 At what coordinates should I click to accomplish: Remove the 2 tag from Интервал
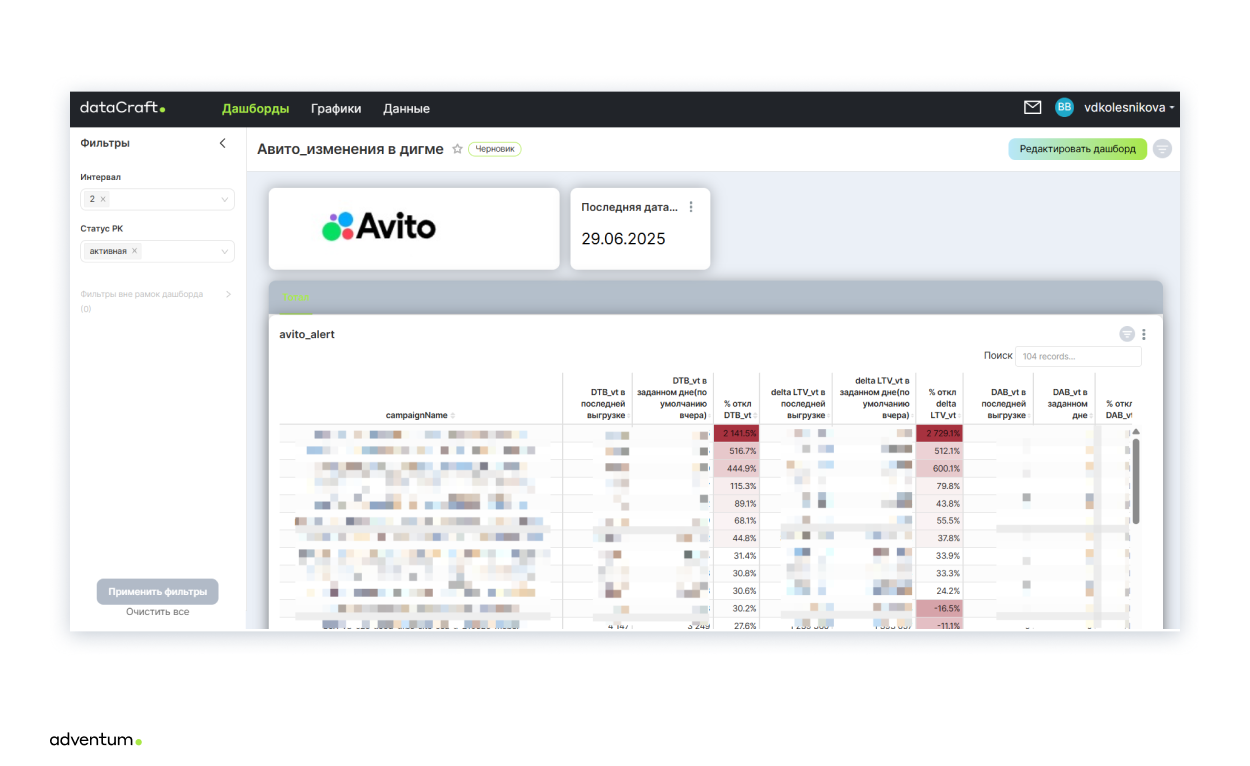(103, 199)
